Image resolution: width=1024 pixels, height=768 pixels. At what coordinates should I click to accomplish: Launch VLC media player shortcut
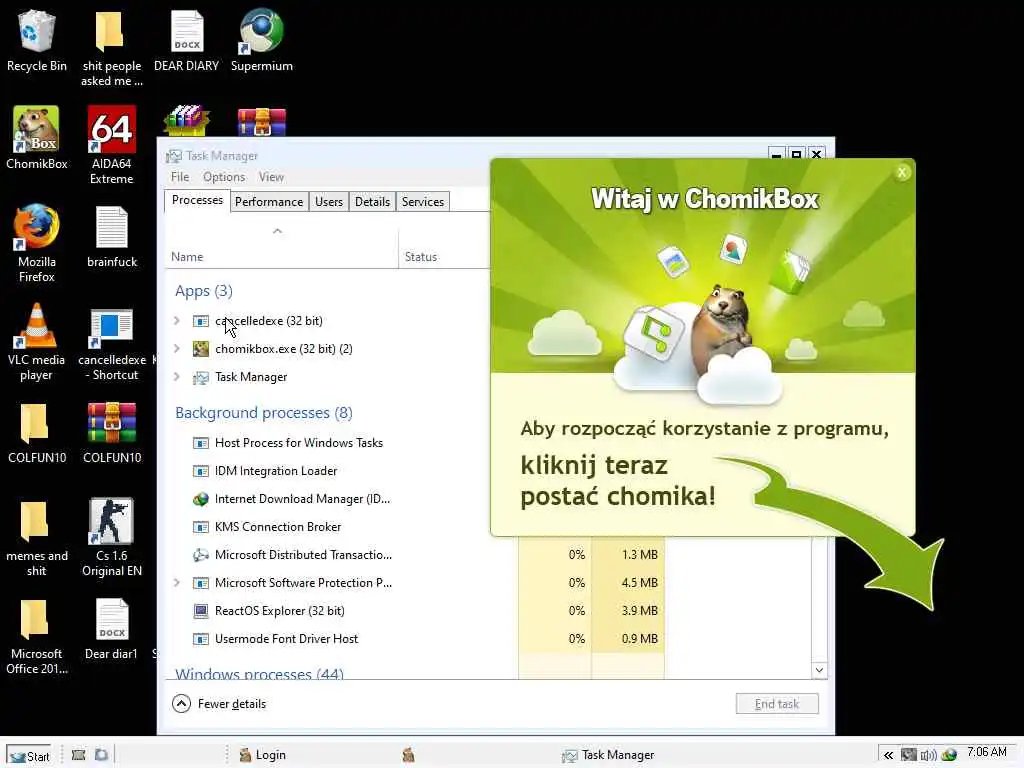click(x=37, y=341)
